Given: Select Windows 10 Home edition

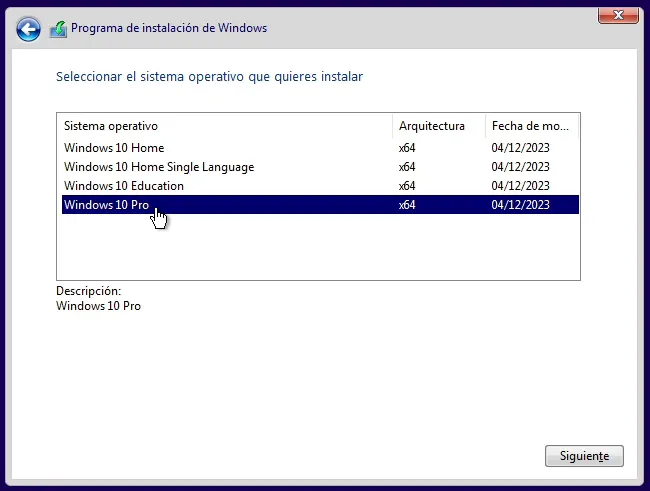Looking at the screenshot, I should [320, 148].
